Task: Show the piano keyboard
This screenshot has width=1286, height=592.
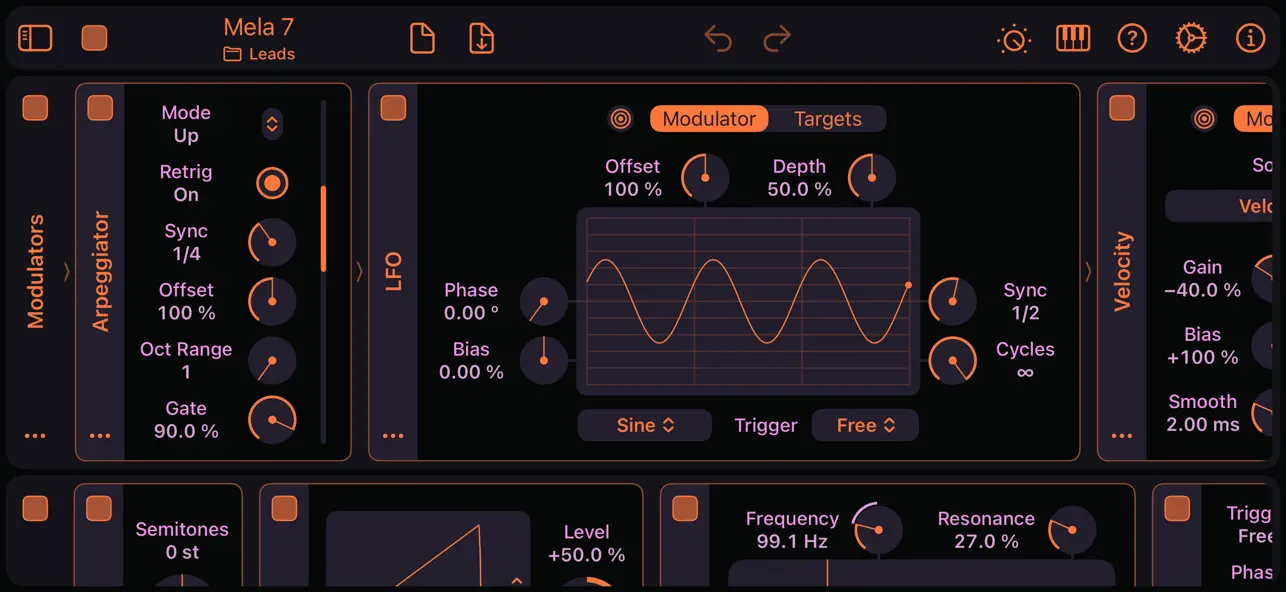Action: click(1073, 38)
